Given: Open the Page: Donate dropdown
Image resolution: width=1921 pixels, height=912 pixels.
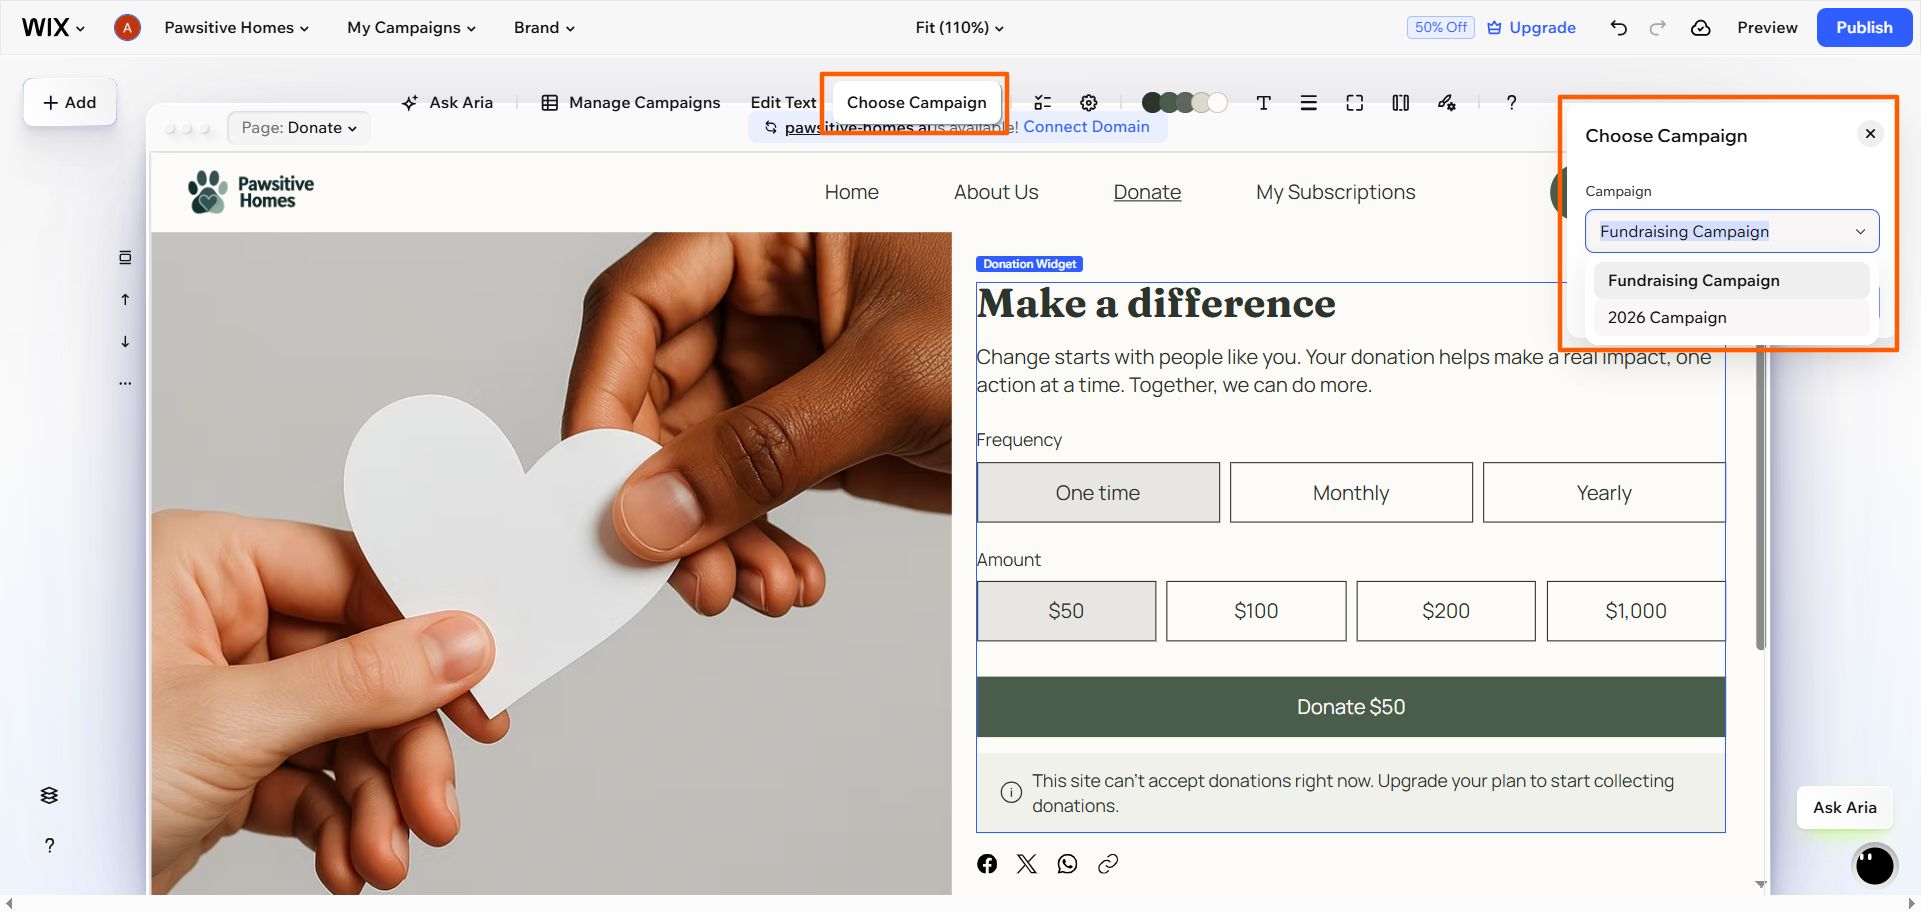Looking at the screenshot, I should [299, 128].
